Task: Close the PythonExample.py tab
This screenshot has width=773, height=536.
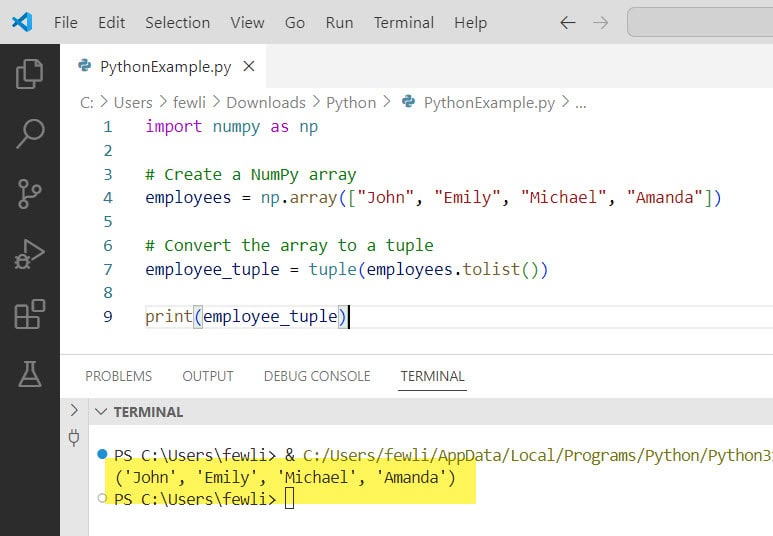Action: click(249, 66)
